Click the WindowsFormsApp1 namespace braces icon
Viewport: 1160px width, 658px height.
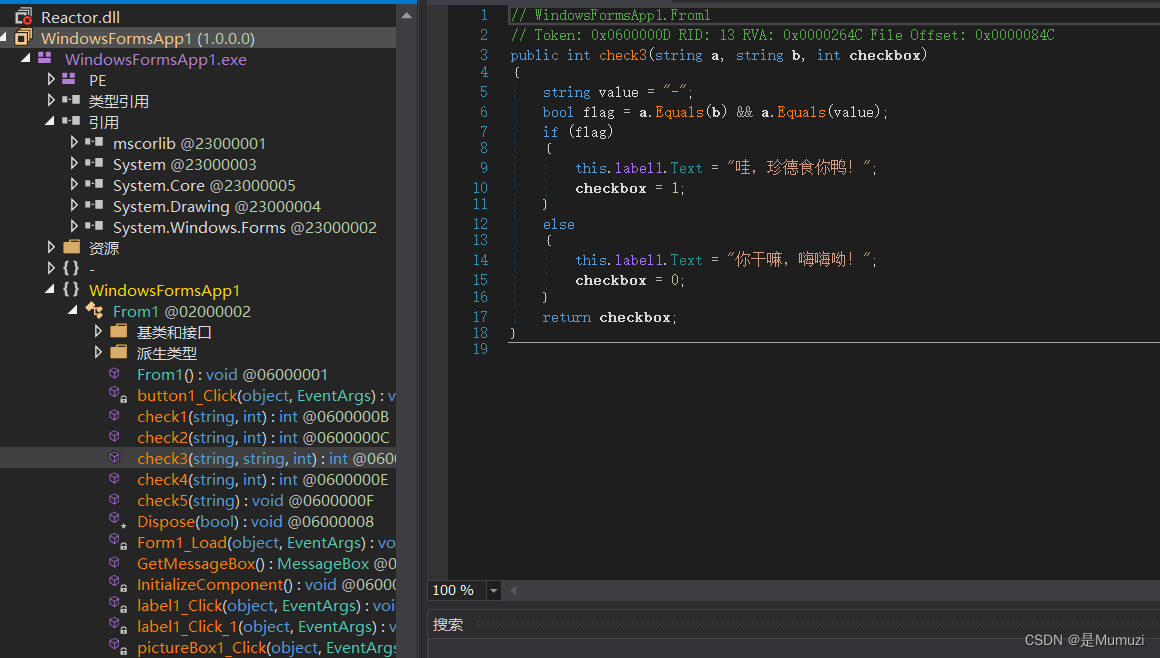tap(71, 289)
